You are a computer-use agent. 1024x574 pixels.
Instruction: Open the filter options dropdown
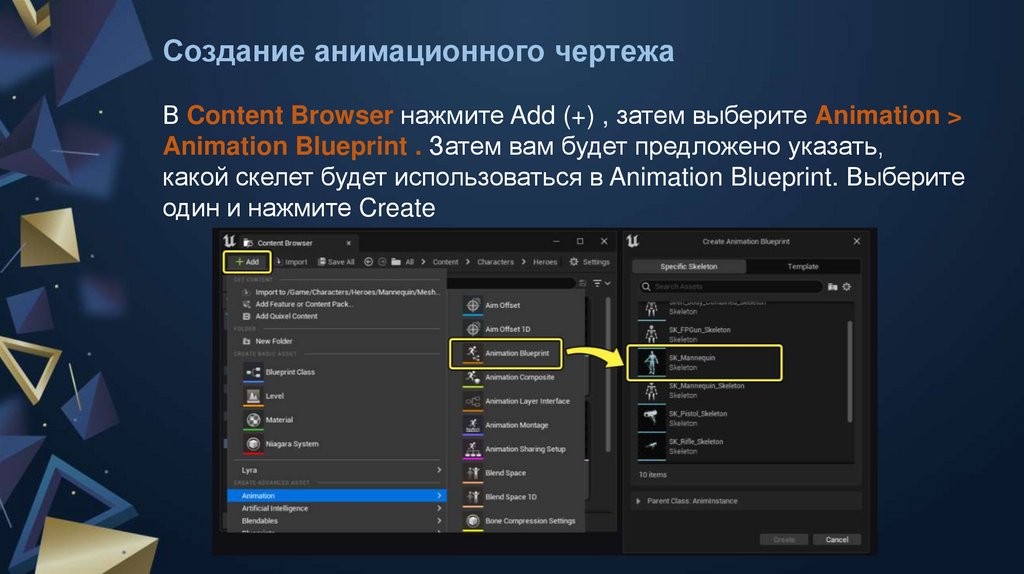pyautogui.click(x=601, y=283)
